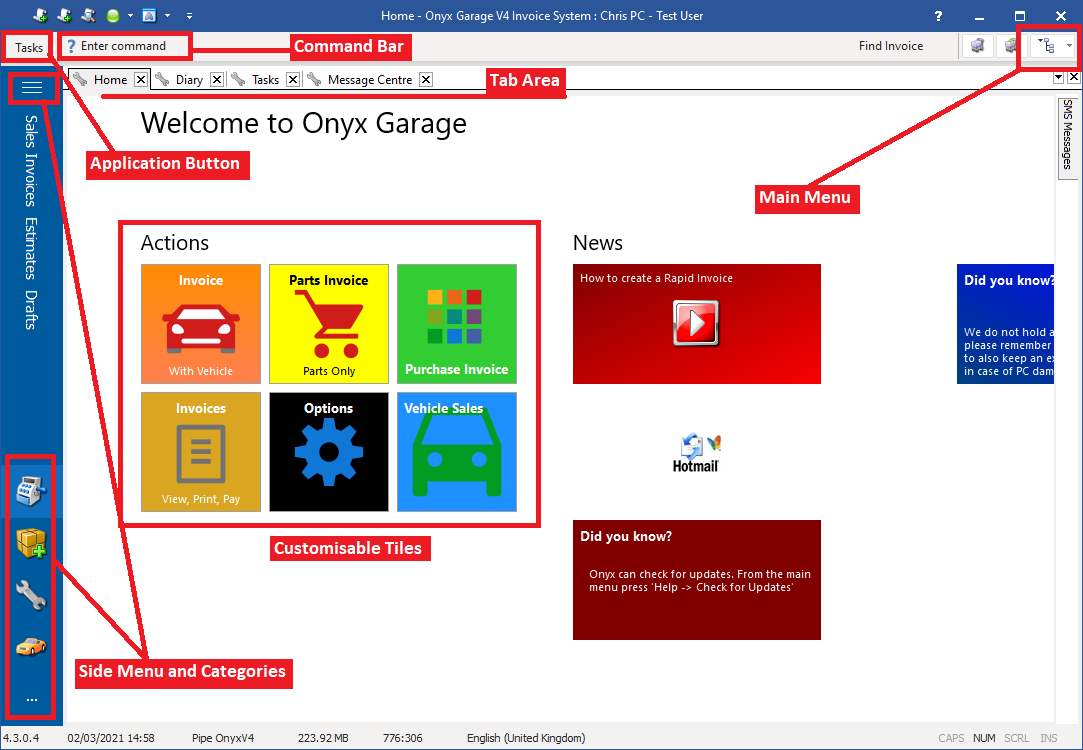This screenshot has width=1083, height=750.
Task: Click the Find Invoice field
Action: click(x=890, y=46)
